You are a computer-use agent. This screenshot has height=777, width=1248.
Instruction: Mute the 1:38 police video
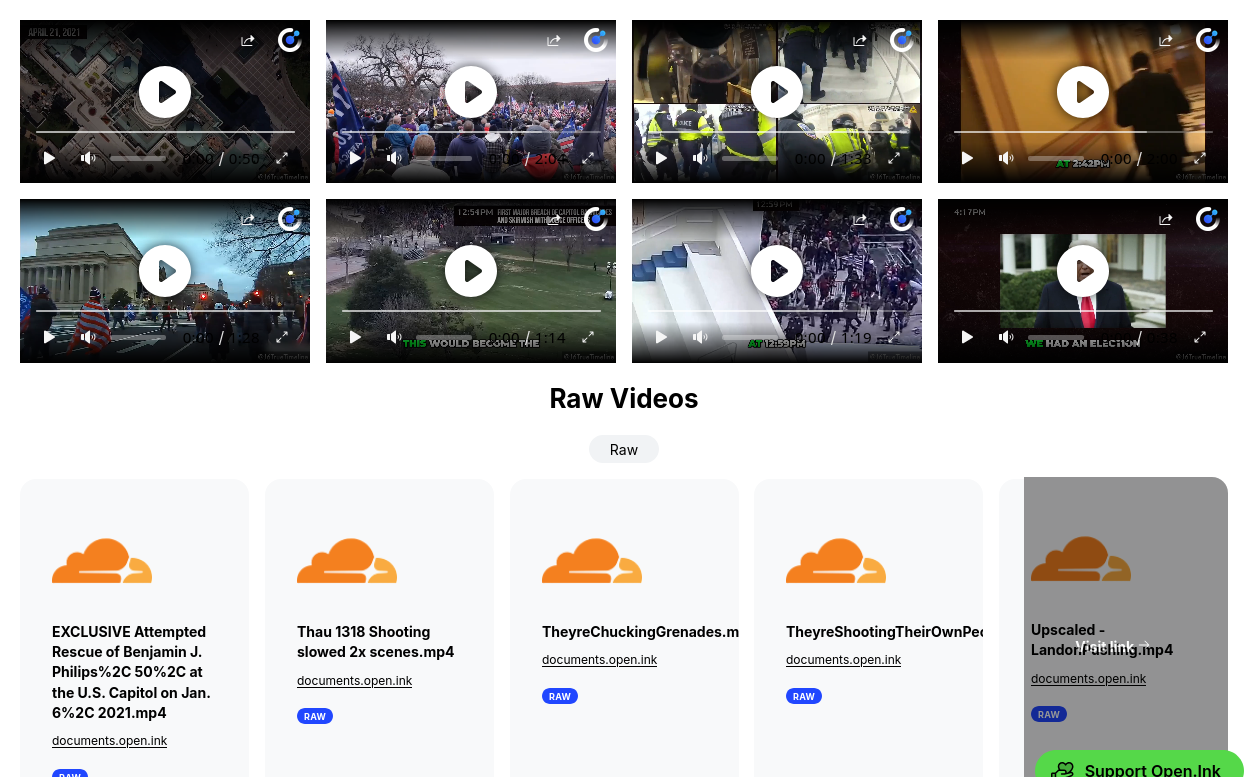pyautogui.click(x=700, y=158)
